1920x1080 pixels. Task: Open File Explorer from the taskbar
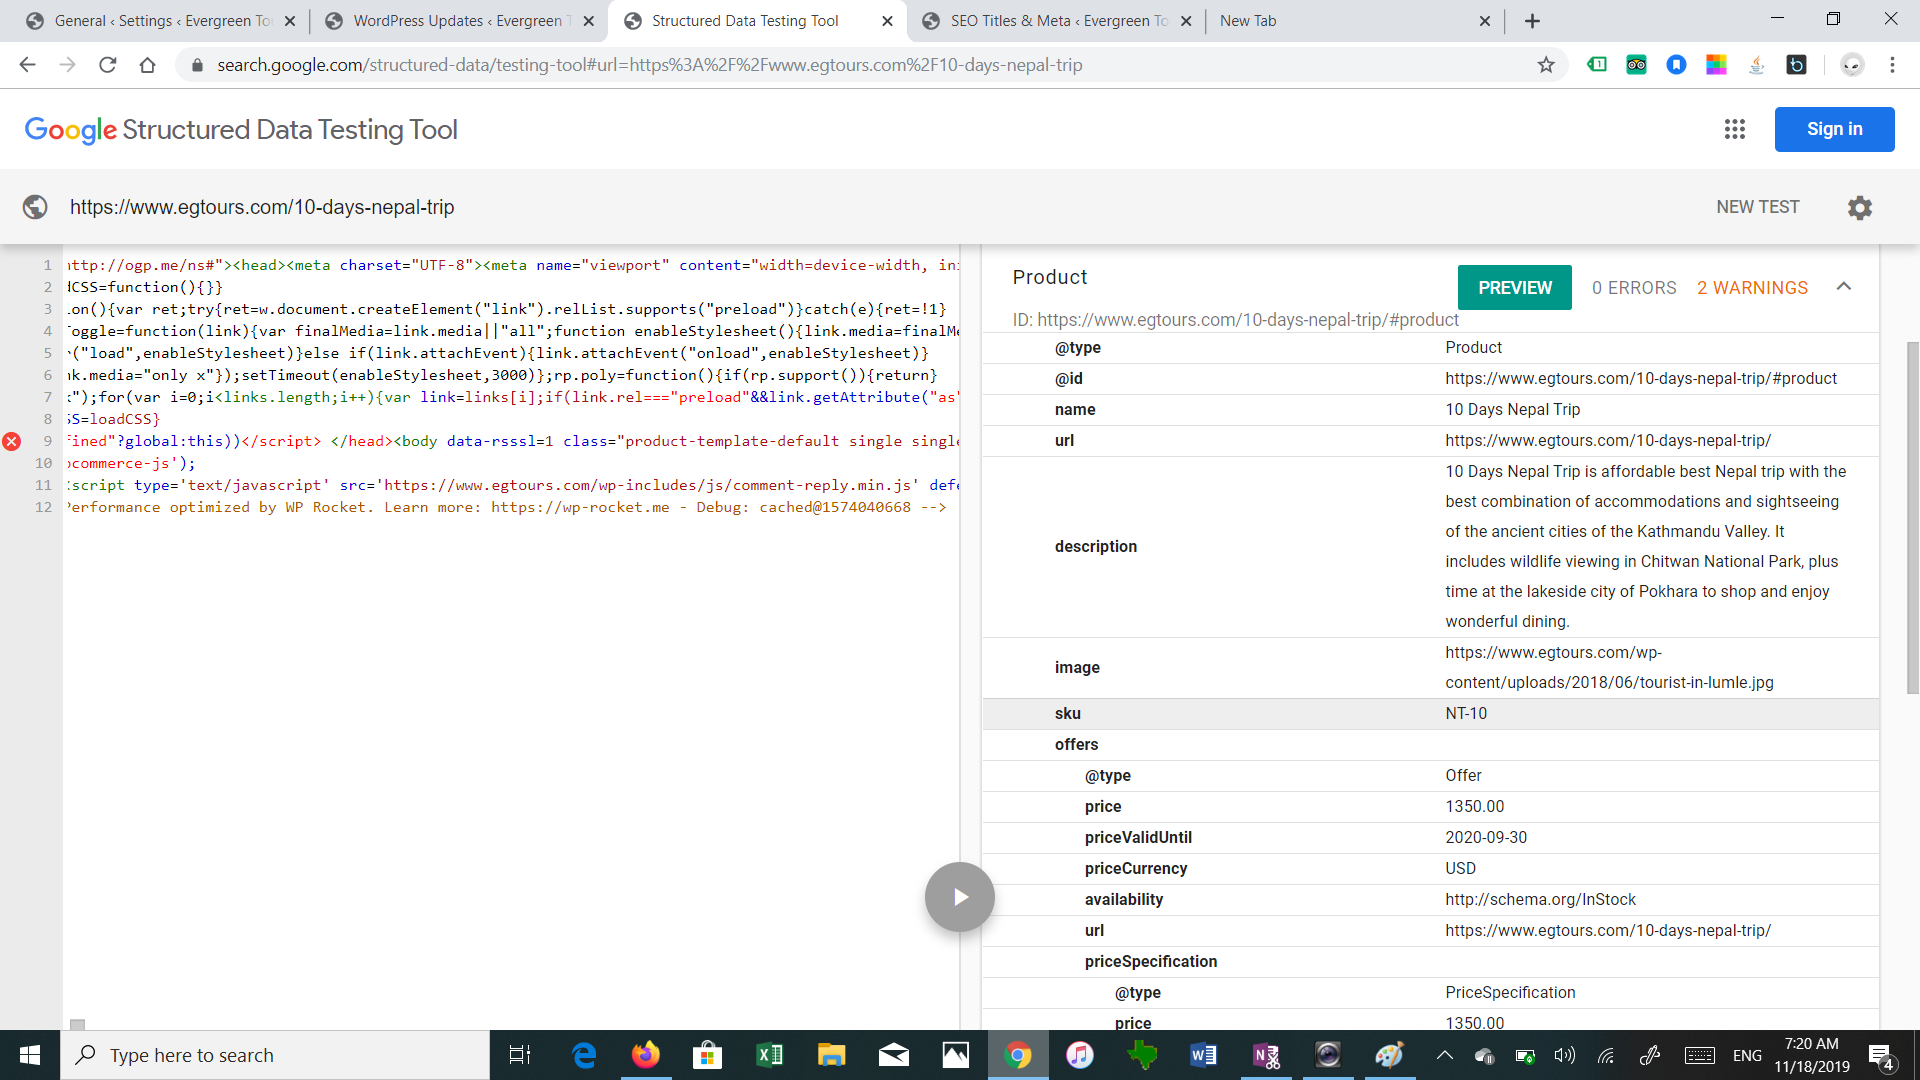[x=832, y=1055]
